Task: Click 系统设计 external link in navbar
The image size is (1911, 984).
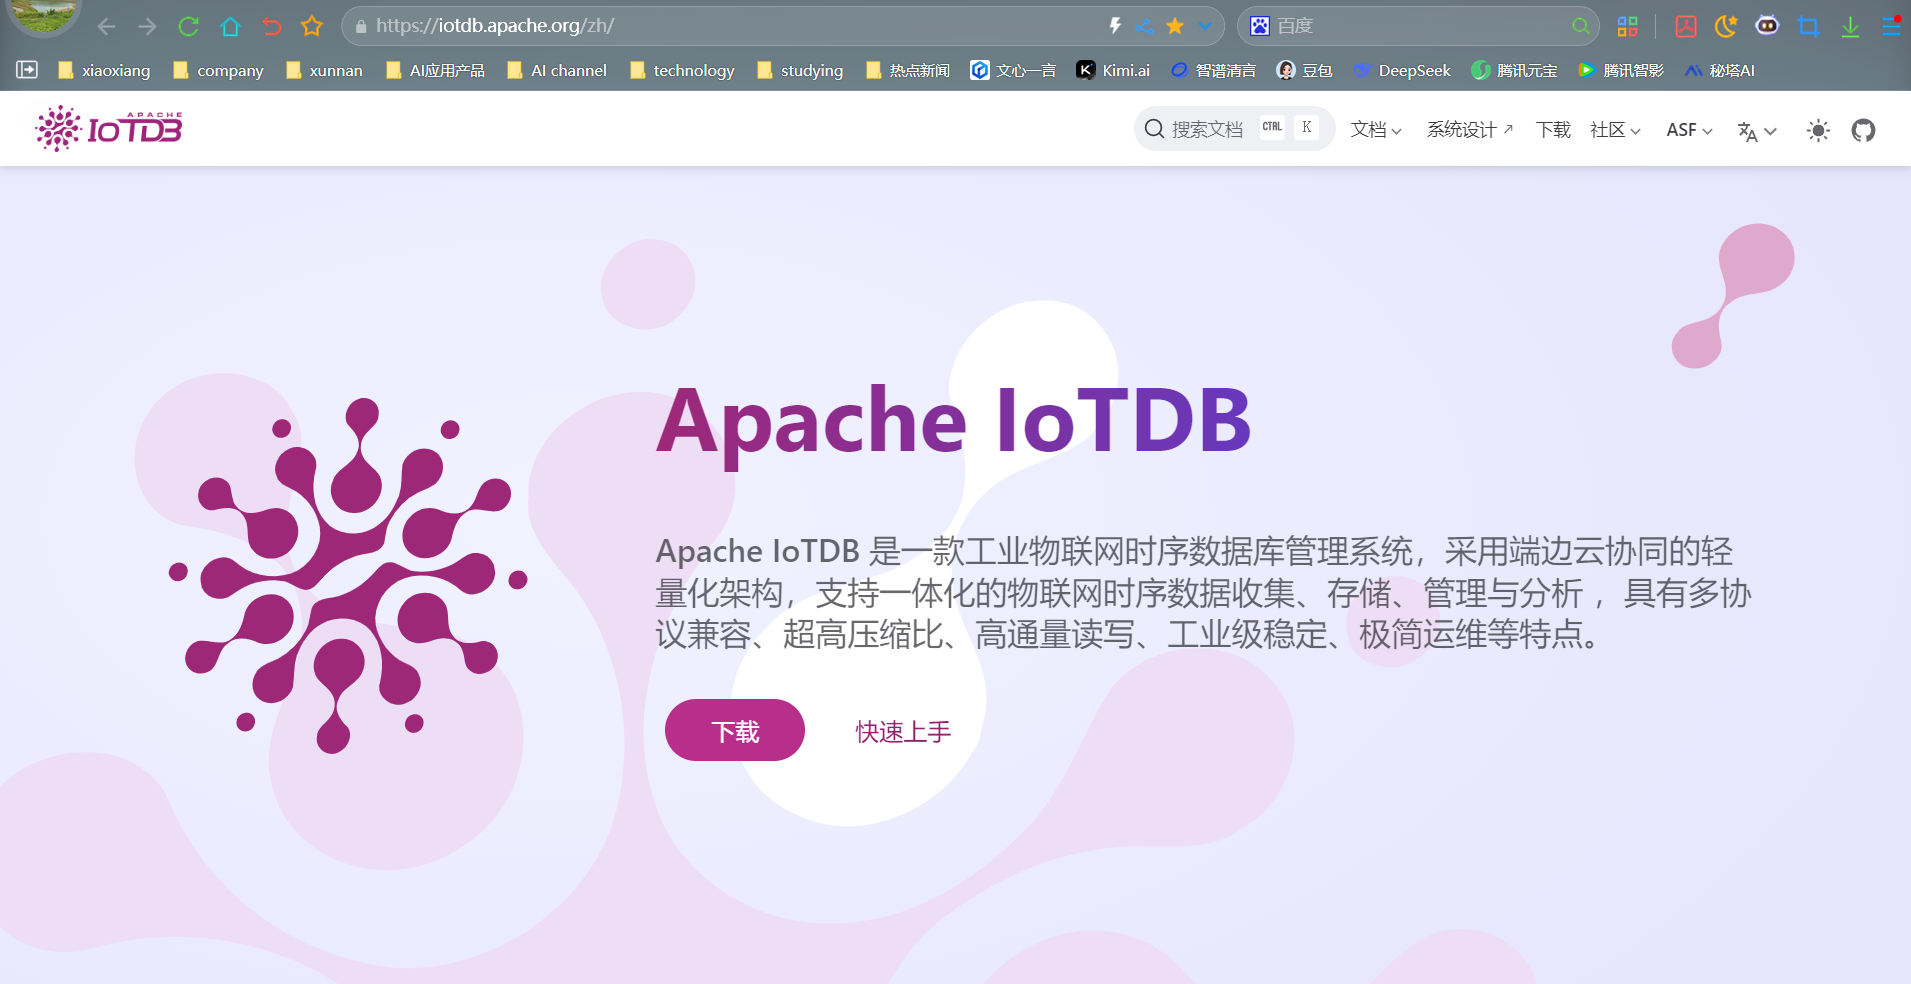Action: [1468, 130]
